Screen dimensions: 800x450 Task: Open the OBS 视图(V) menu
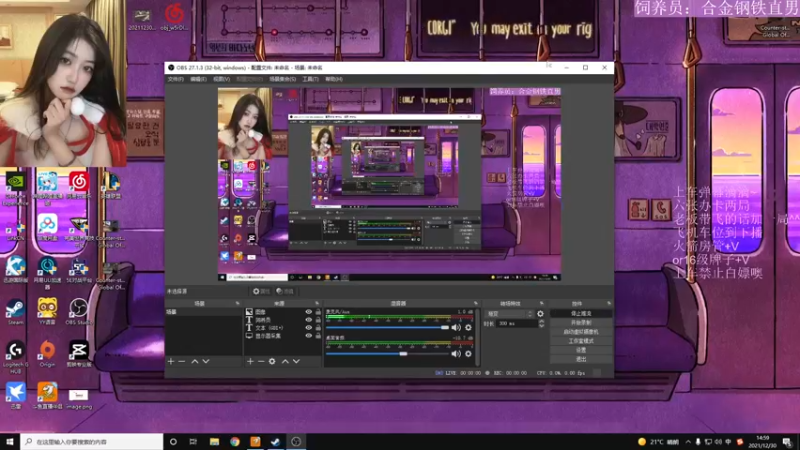click(221, 79)
